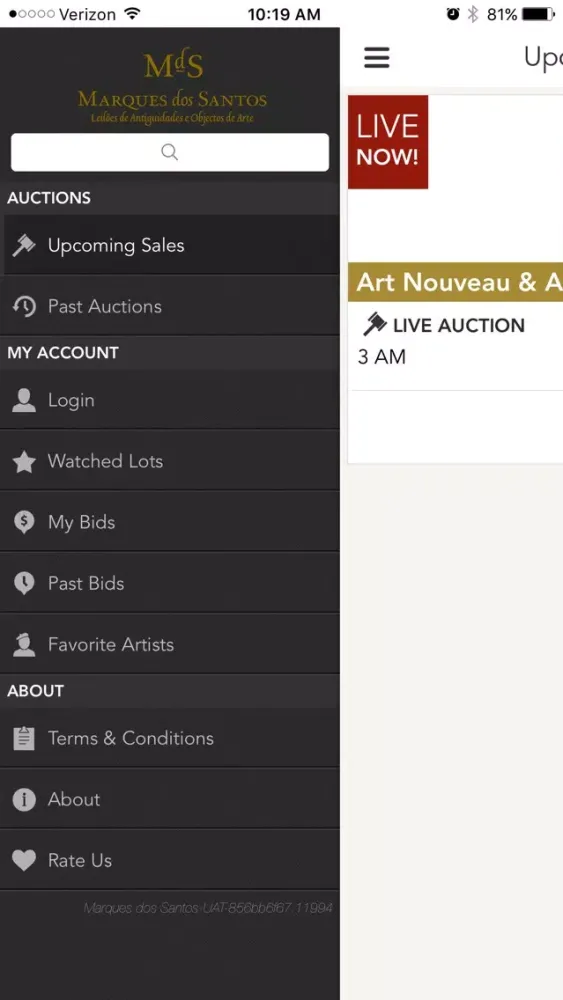Click the sidebar search field
The image size is (563, 1000).
coord(170,152)
